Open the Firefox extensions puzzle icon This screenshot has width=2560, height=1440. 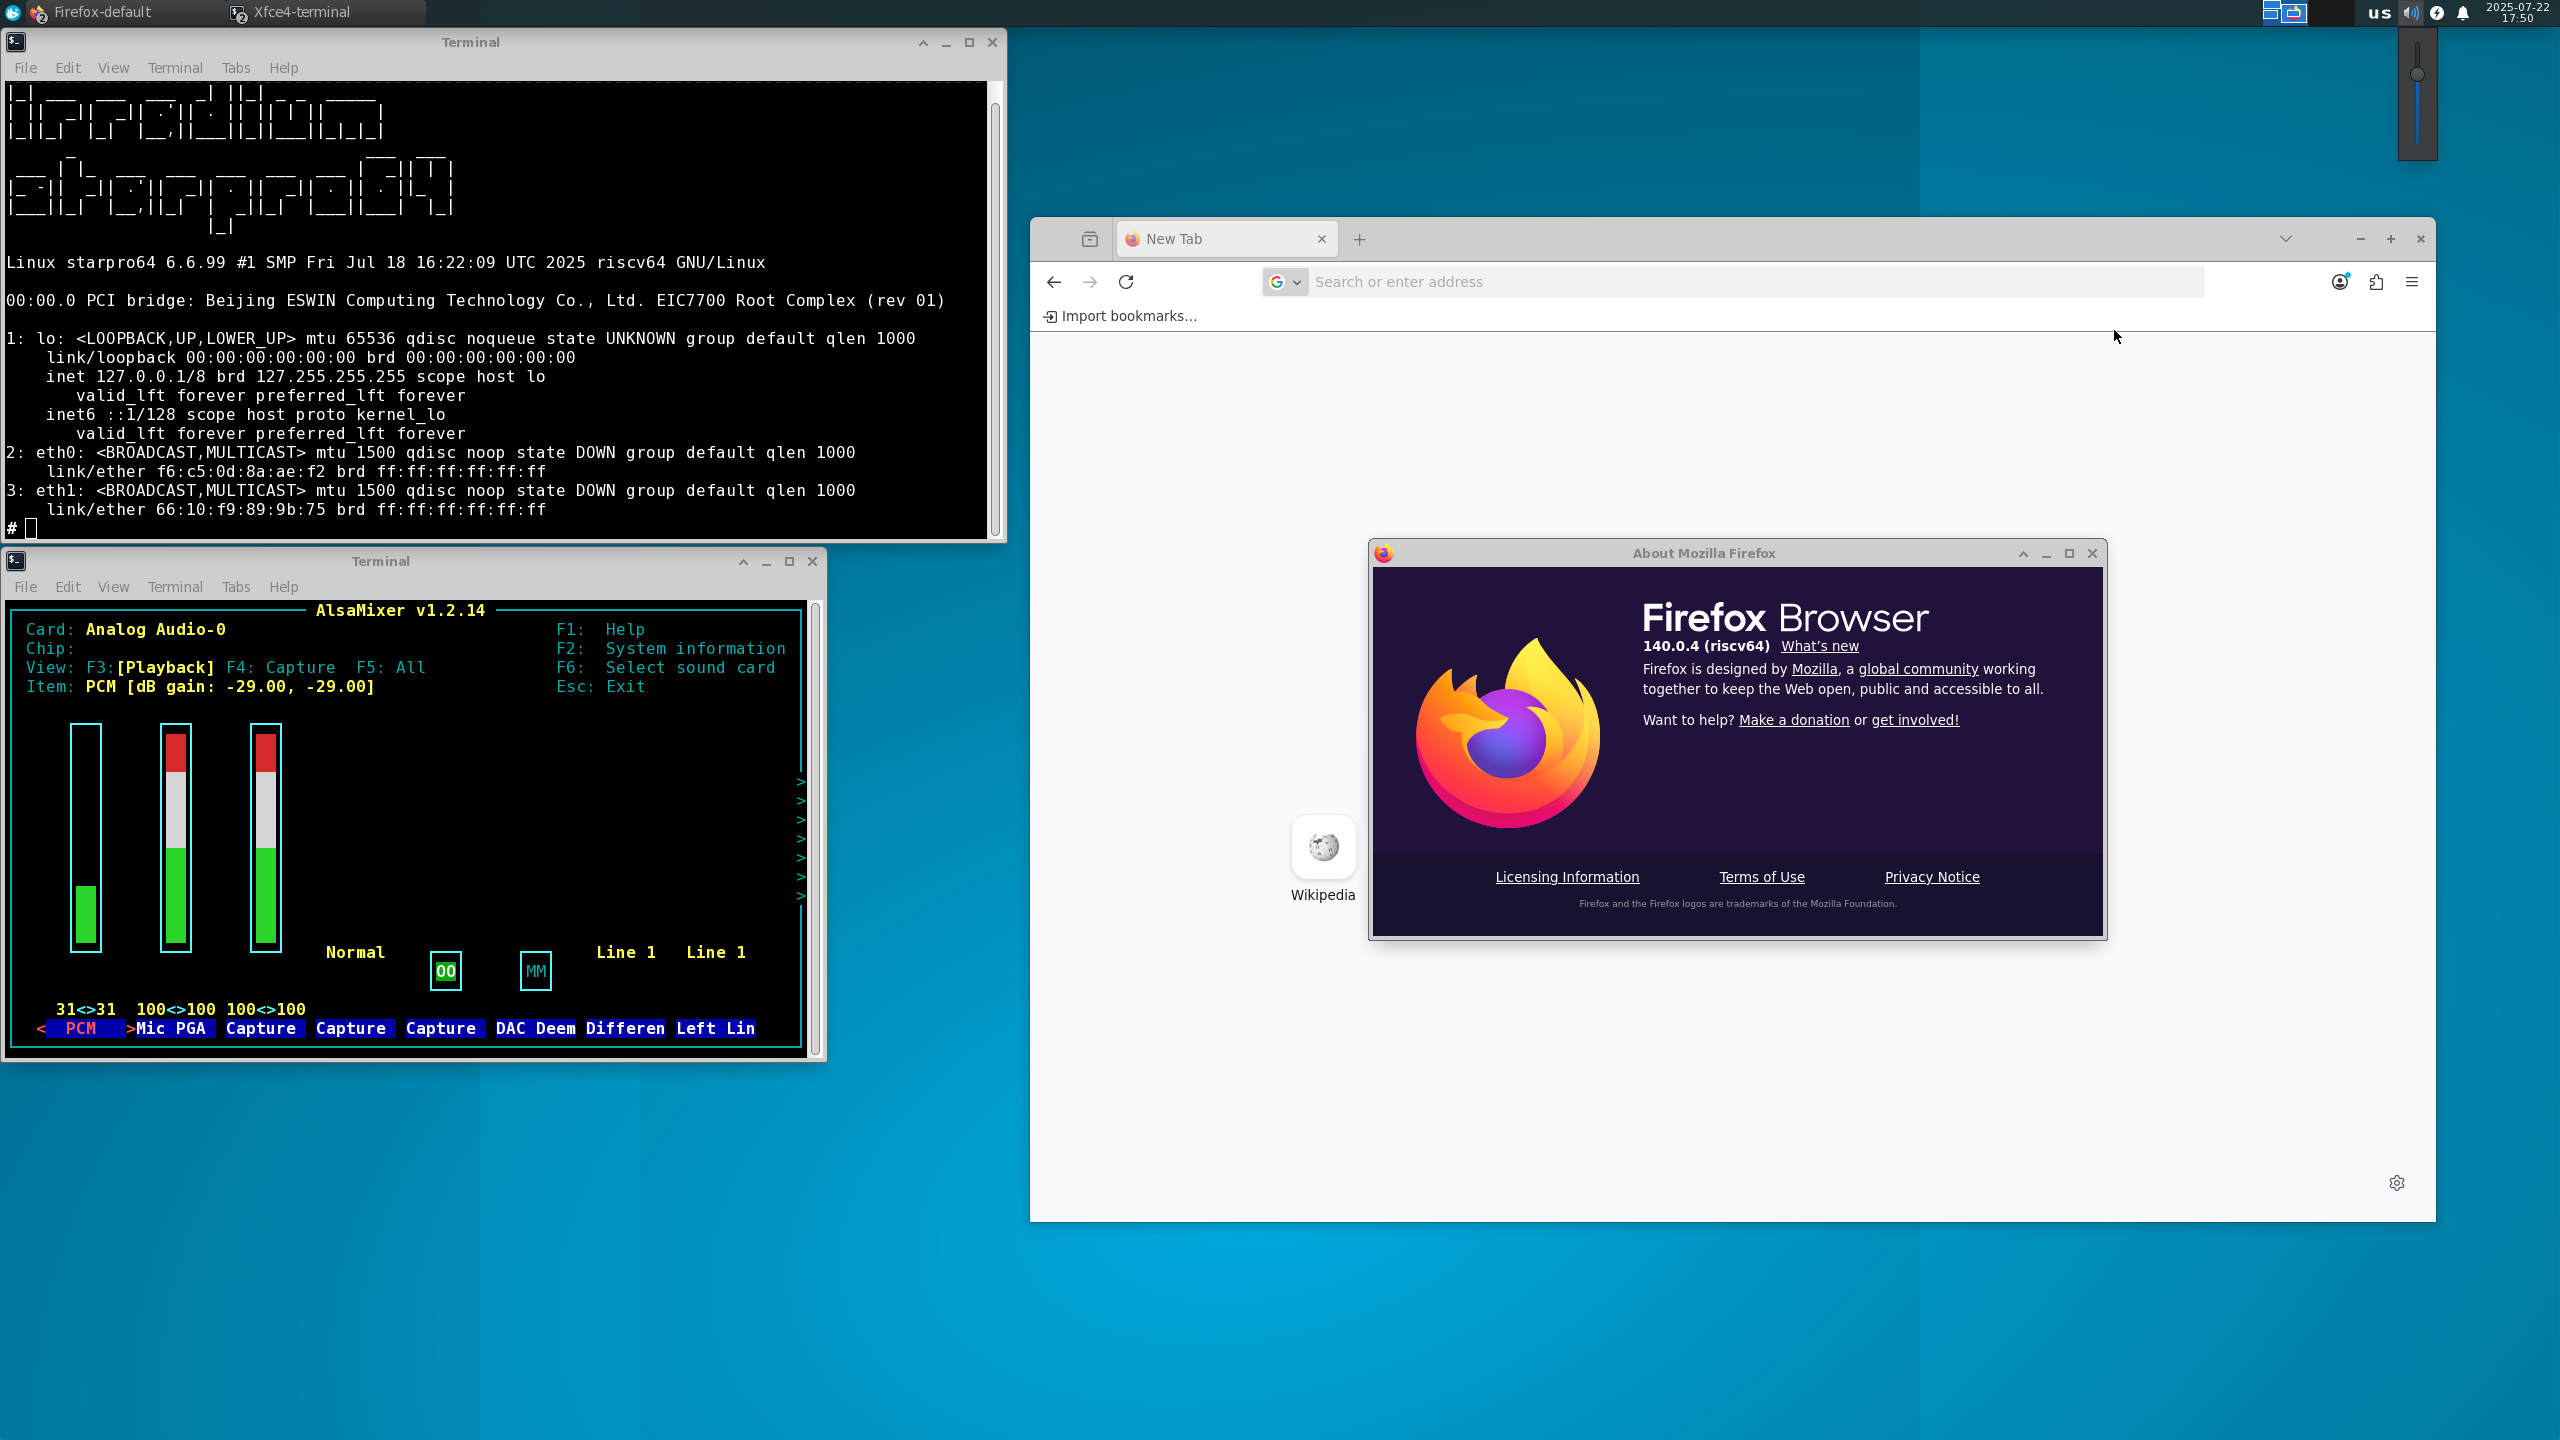tap(2376, 282)
